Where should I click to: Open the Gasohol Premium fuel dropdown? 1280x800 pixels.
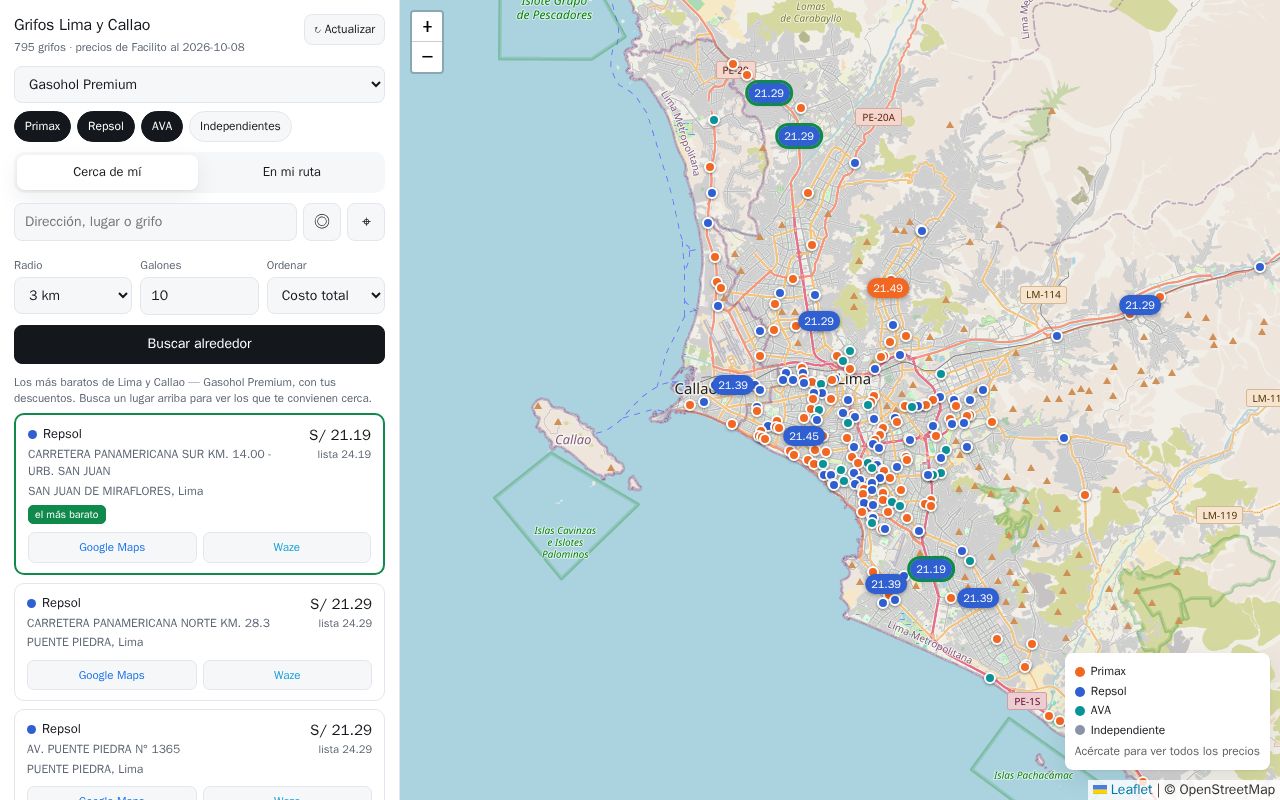199,84
